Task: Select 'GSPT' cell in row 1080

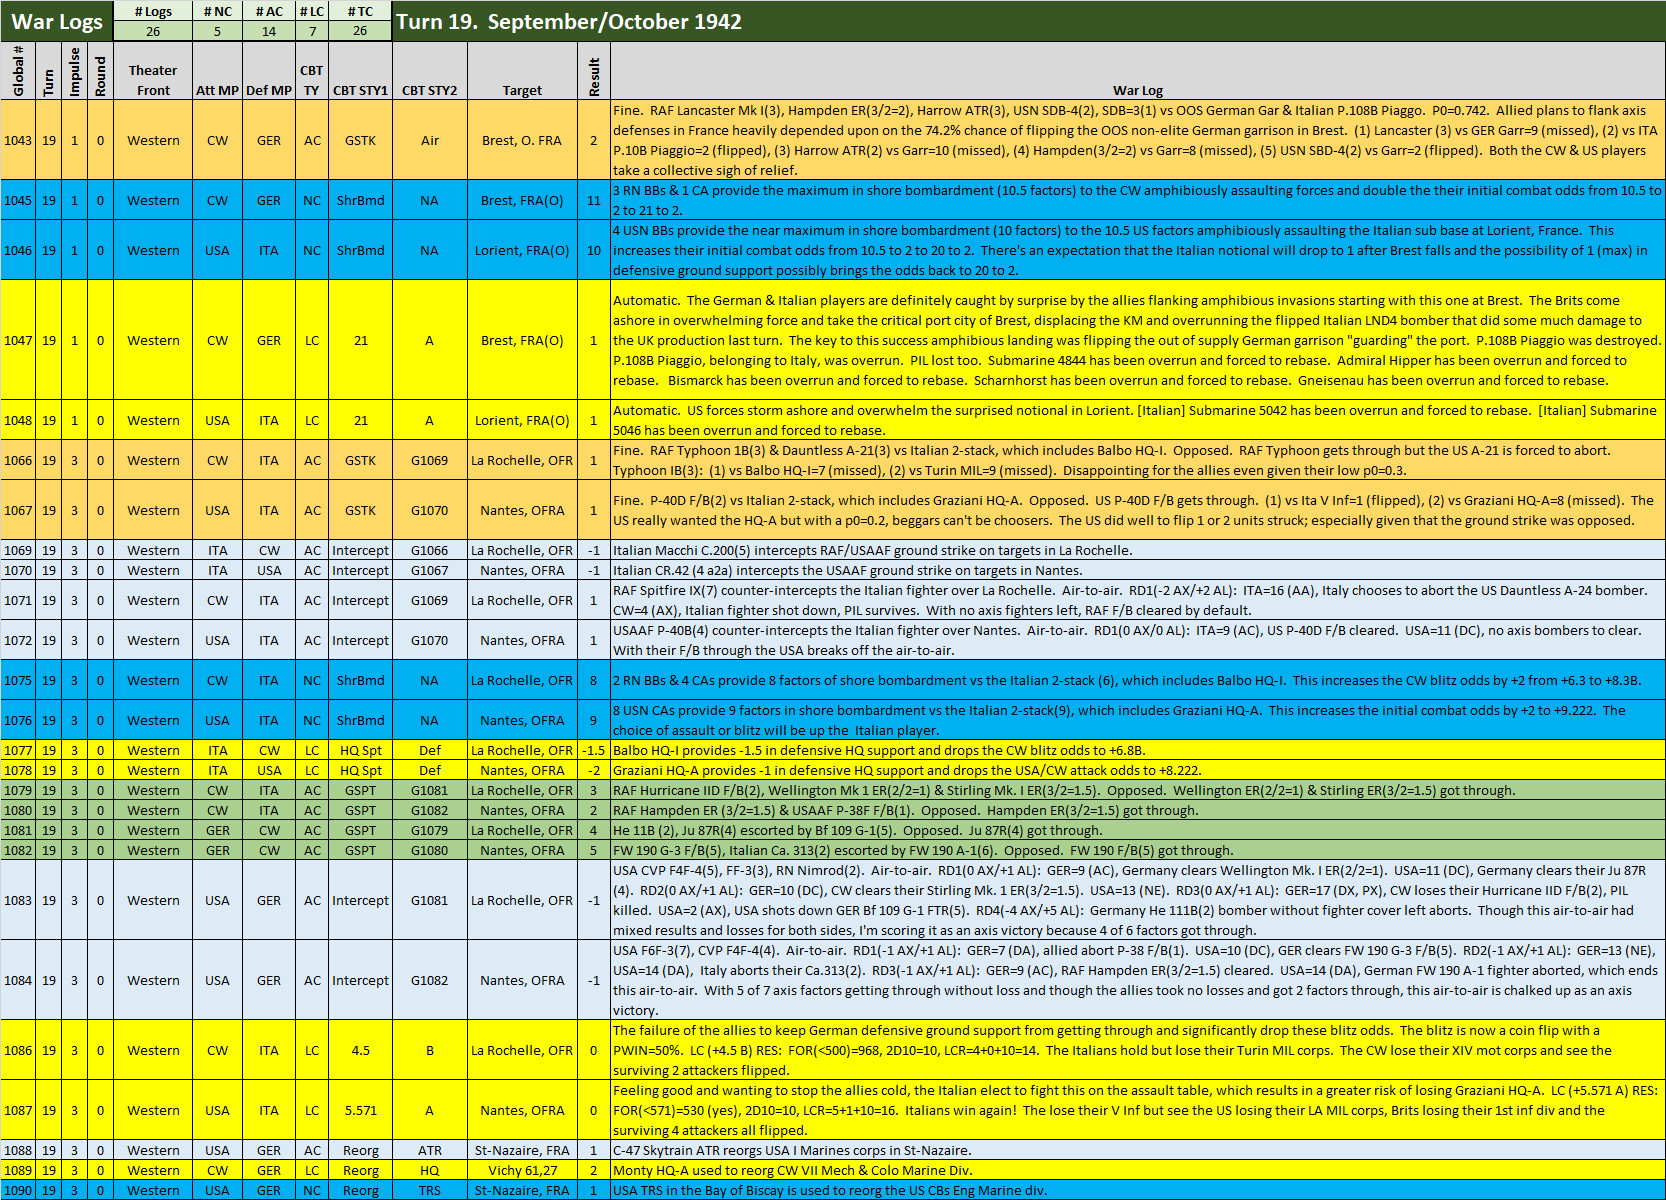Action: pos(360,810)
